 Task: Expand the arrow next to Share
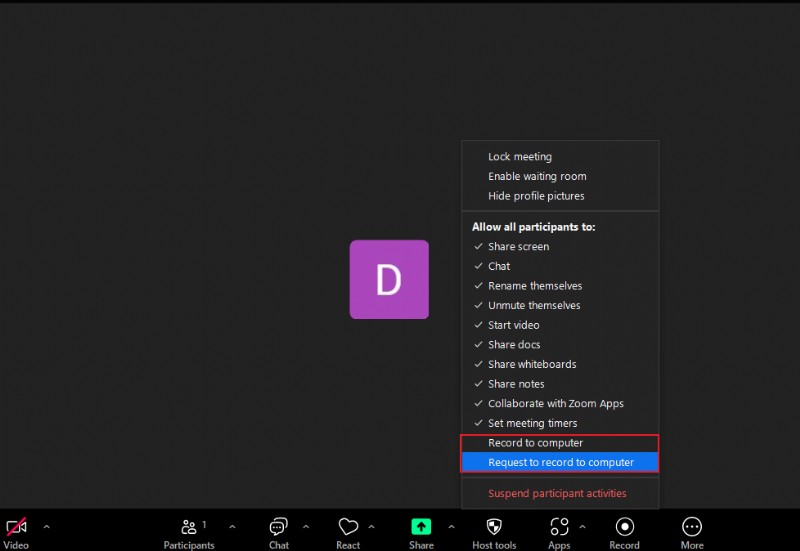pyautogui.click(x=451, y=527)
